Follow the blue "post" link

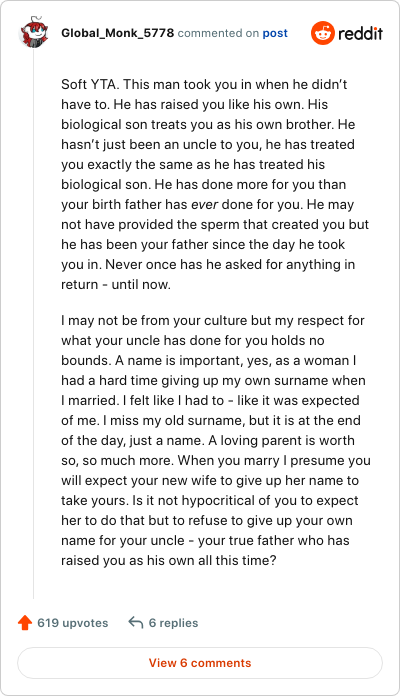pos(275,34)
